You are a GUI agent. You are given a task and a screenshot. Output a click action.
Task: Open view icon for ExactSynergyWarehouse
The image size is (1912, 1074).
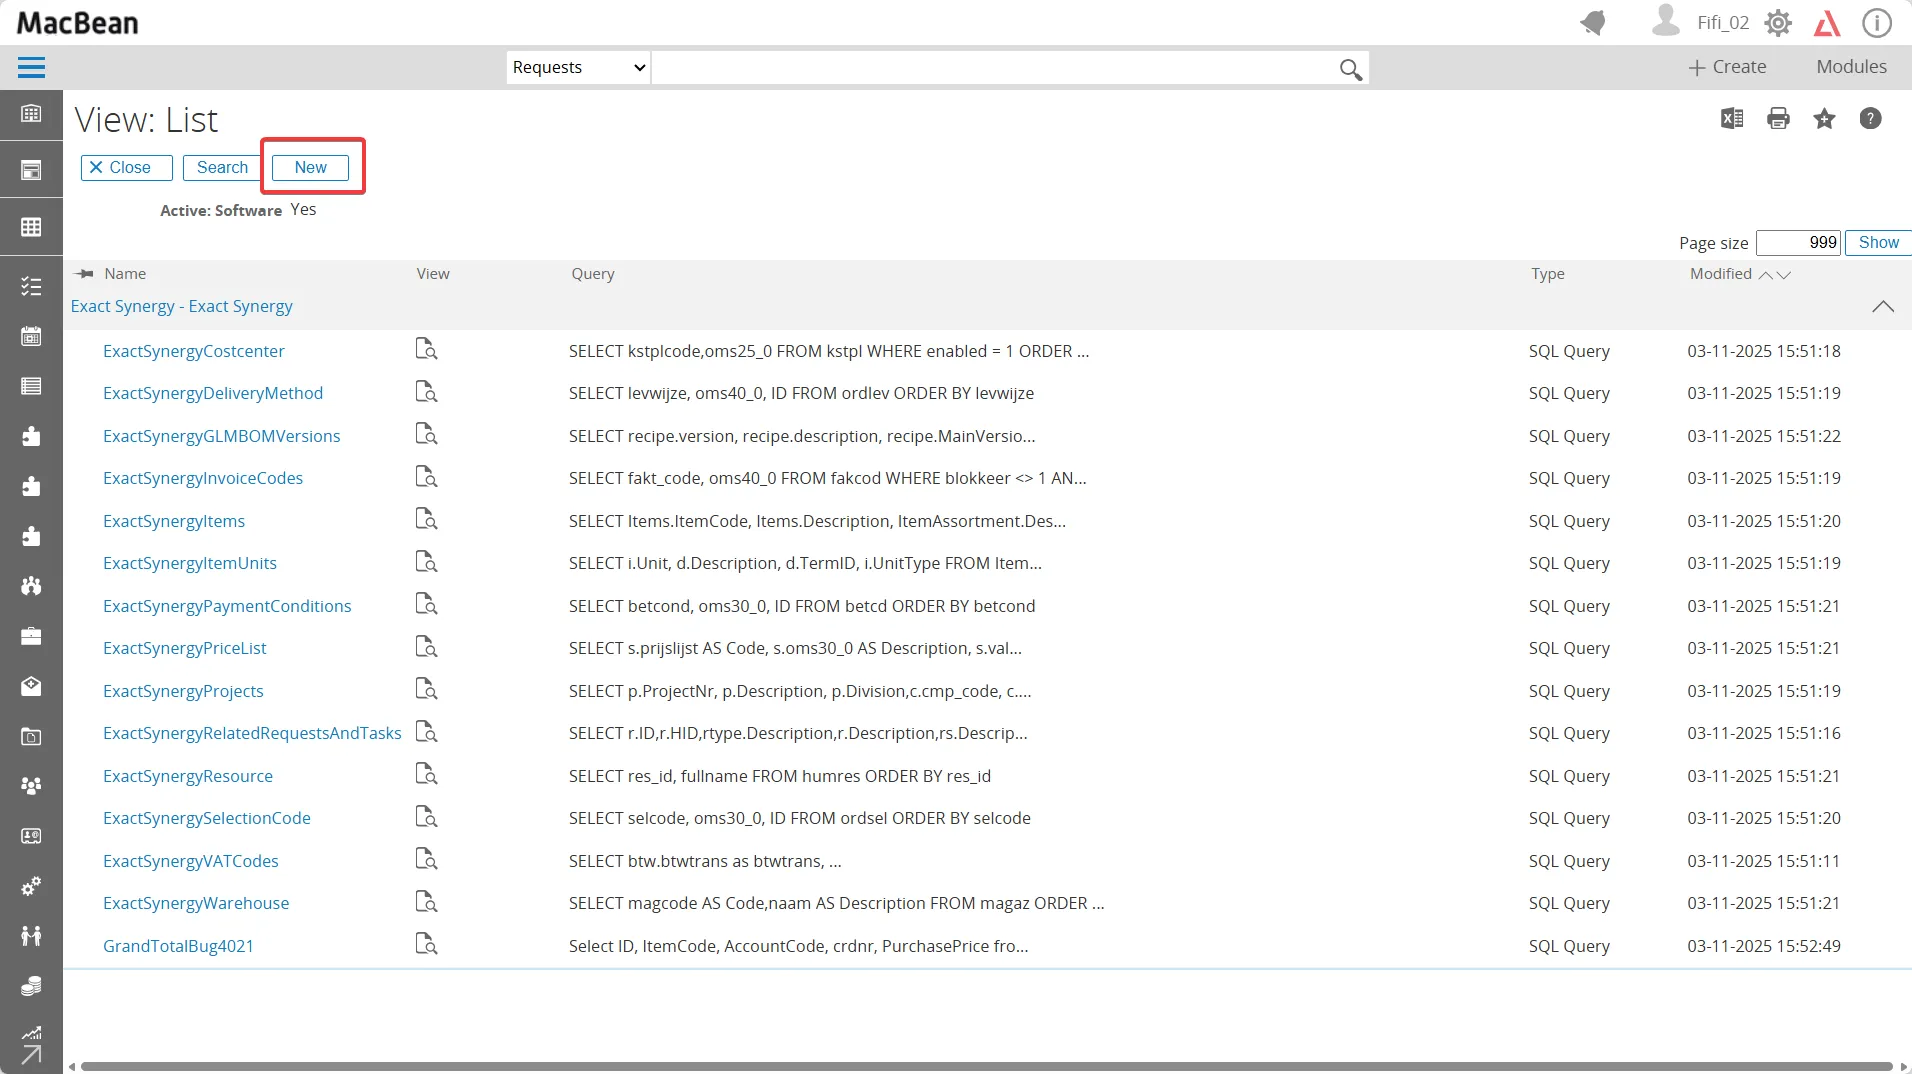(x=426, y=902)
